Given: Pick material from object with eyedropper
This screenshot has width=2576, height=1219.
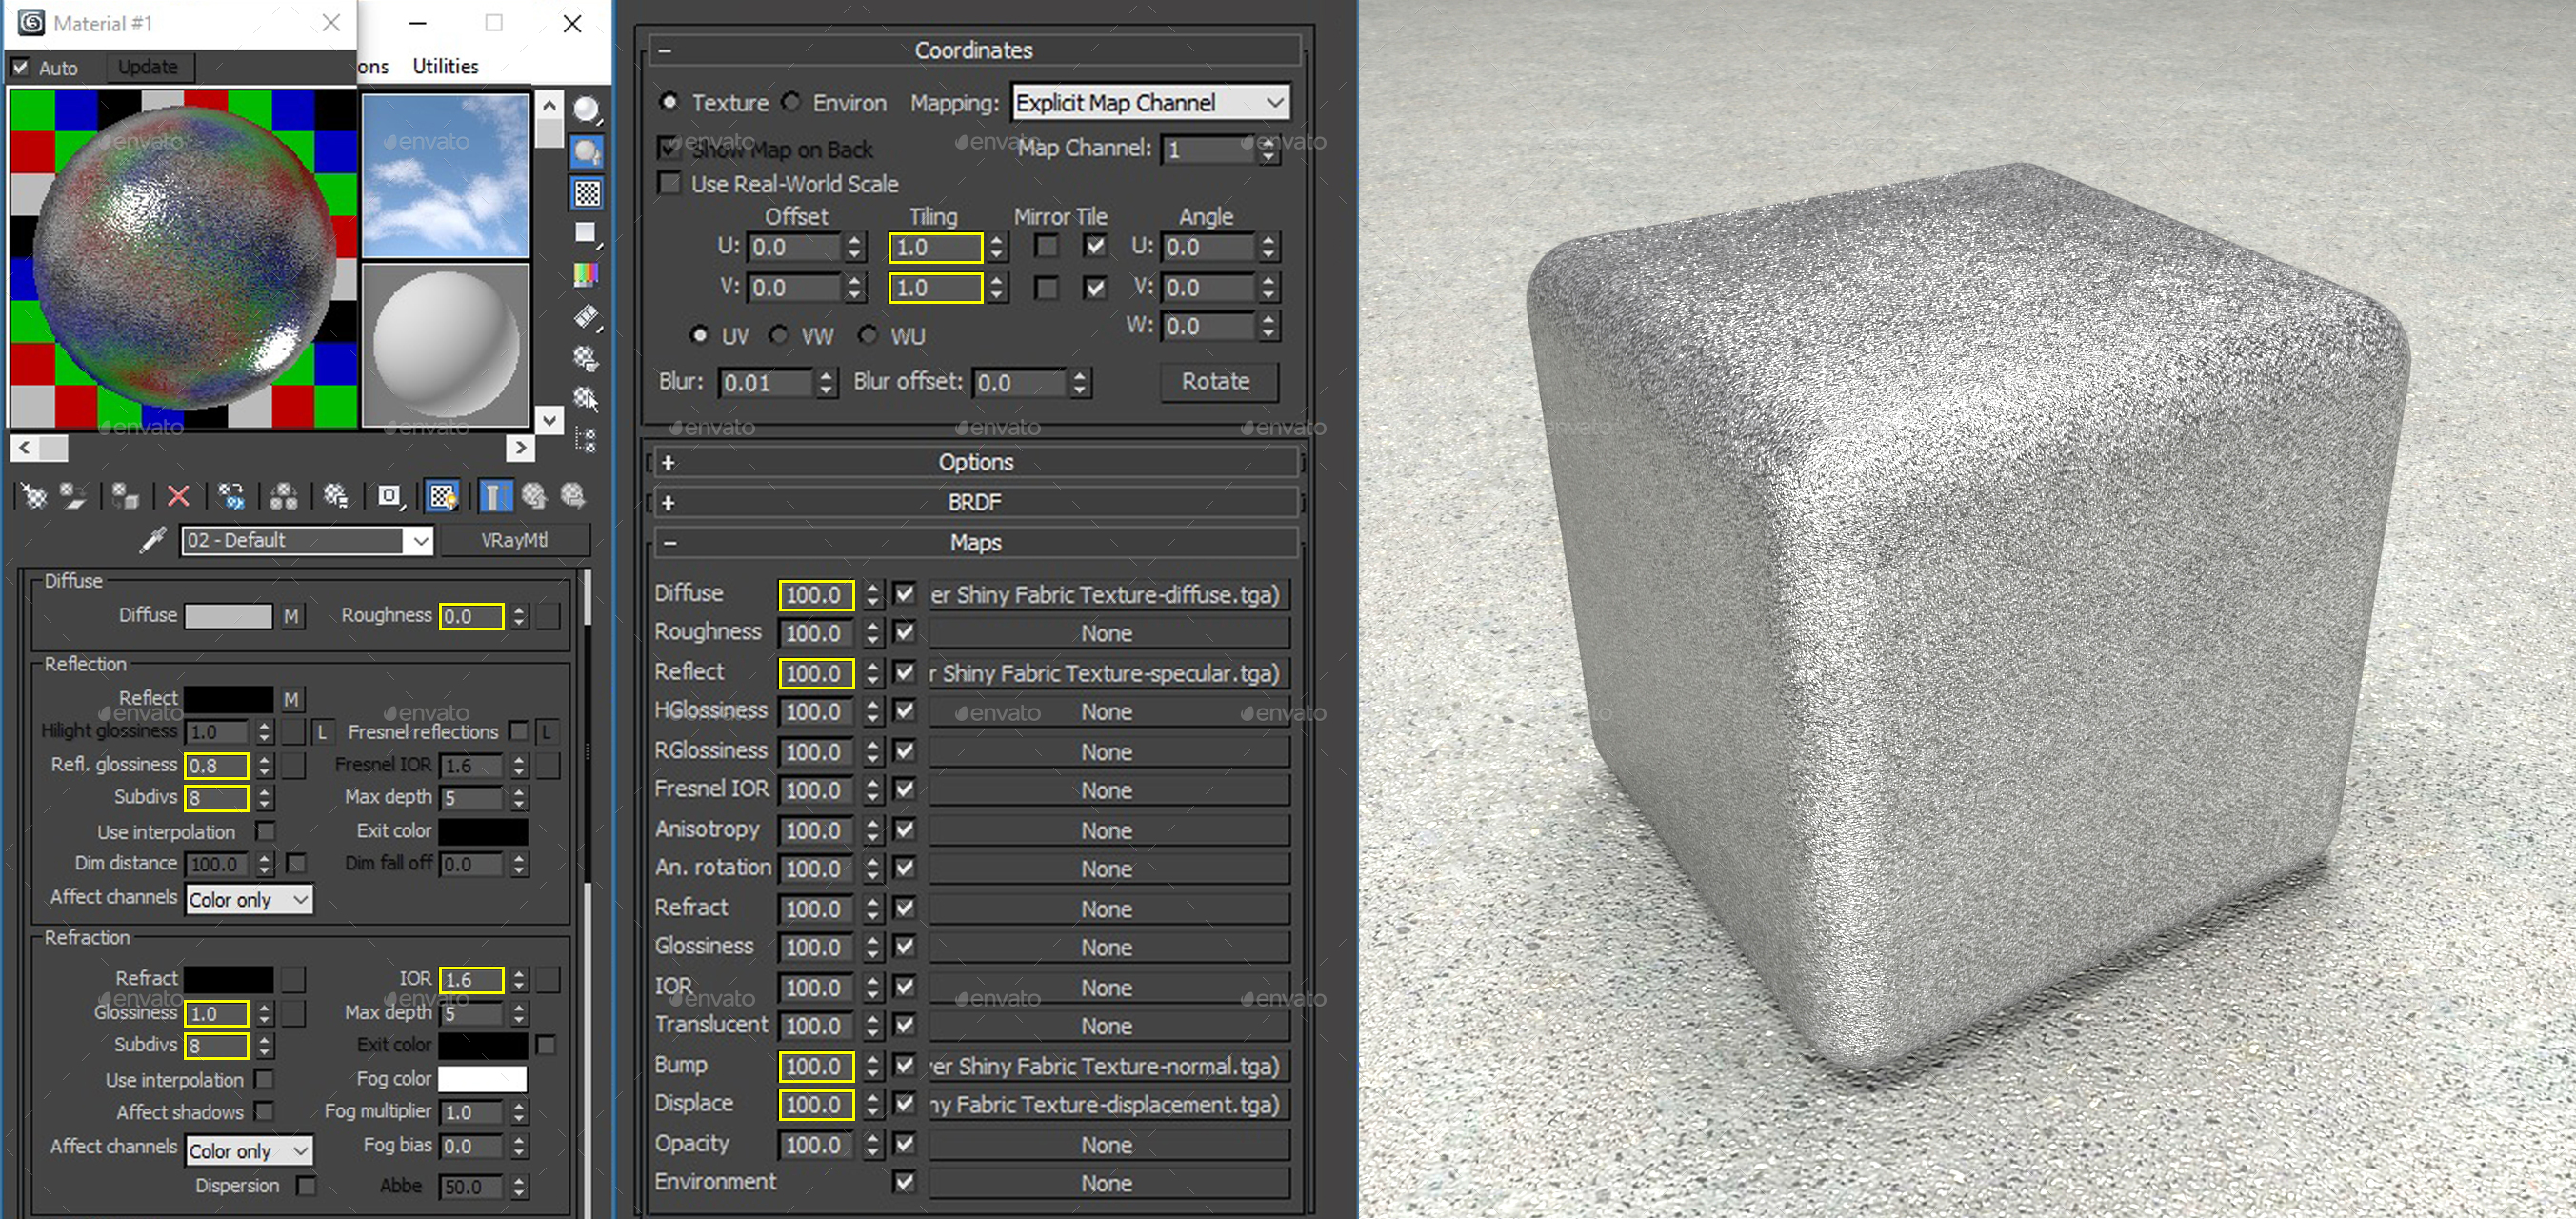Looking at the screenshot, I should pos(153,541).
